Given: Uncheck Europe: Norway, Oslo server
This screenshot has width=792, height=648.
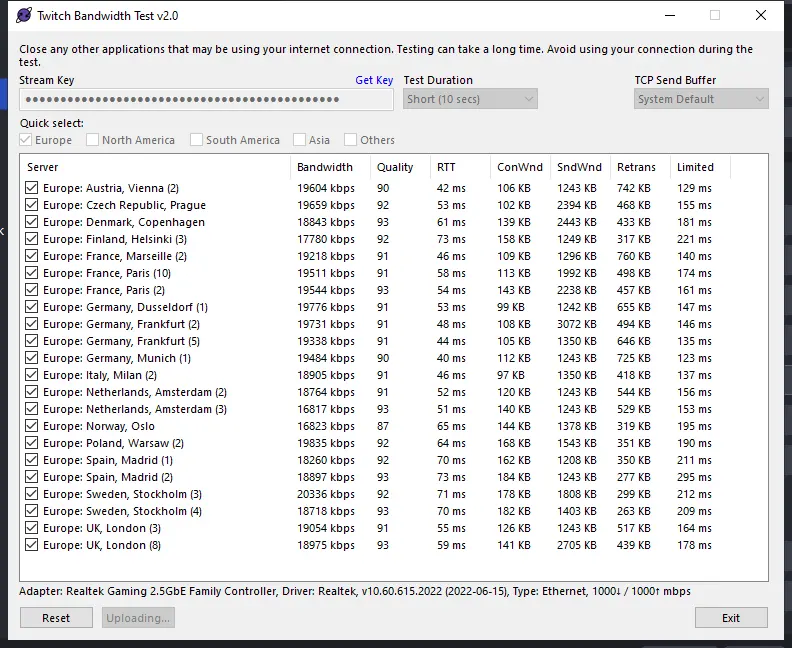Looking at the screenshot, I should tap(31, 426).
